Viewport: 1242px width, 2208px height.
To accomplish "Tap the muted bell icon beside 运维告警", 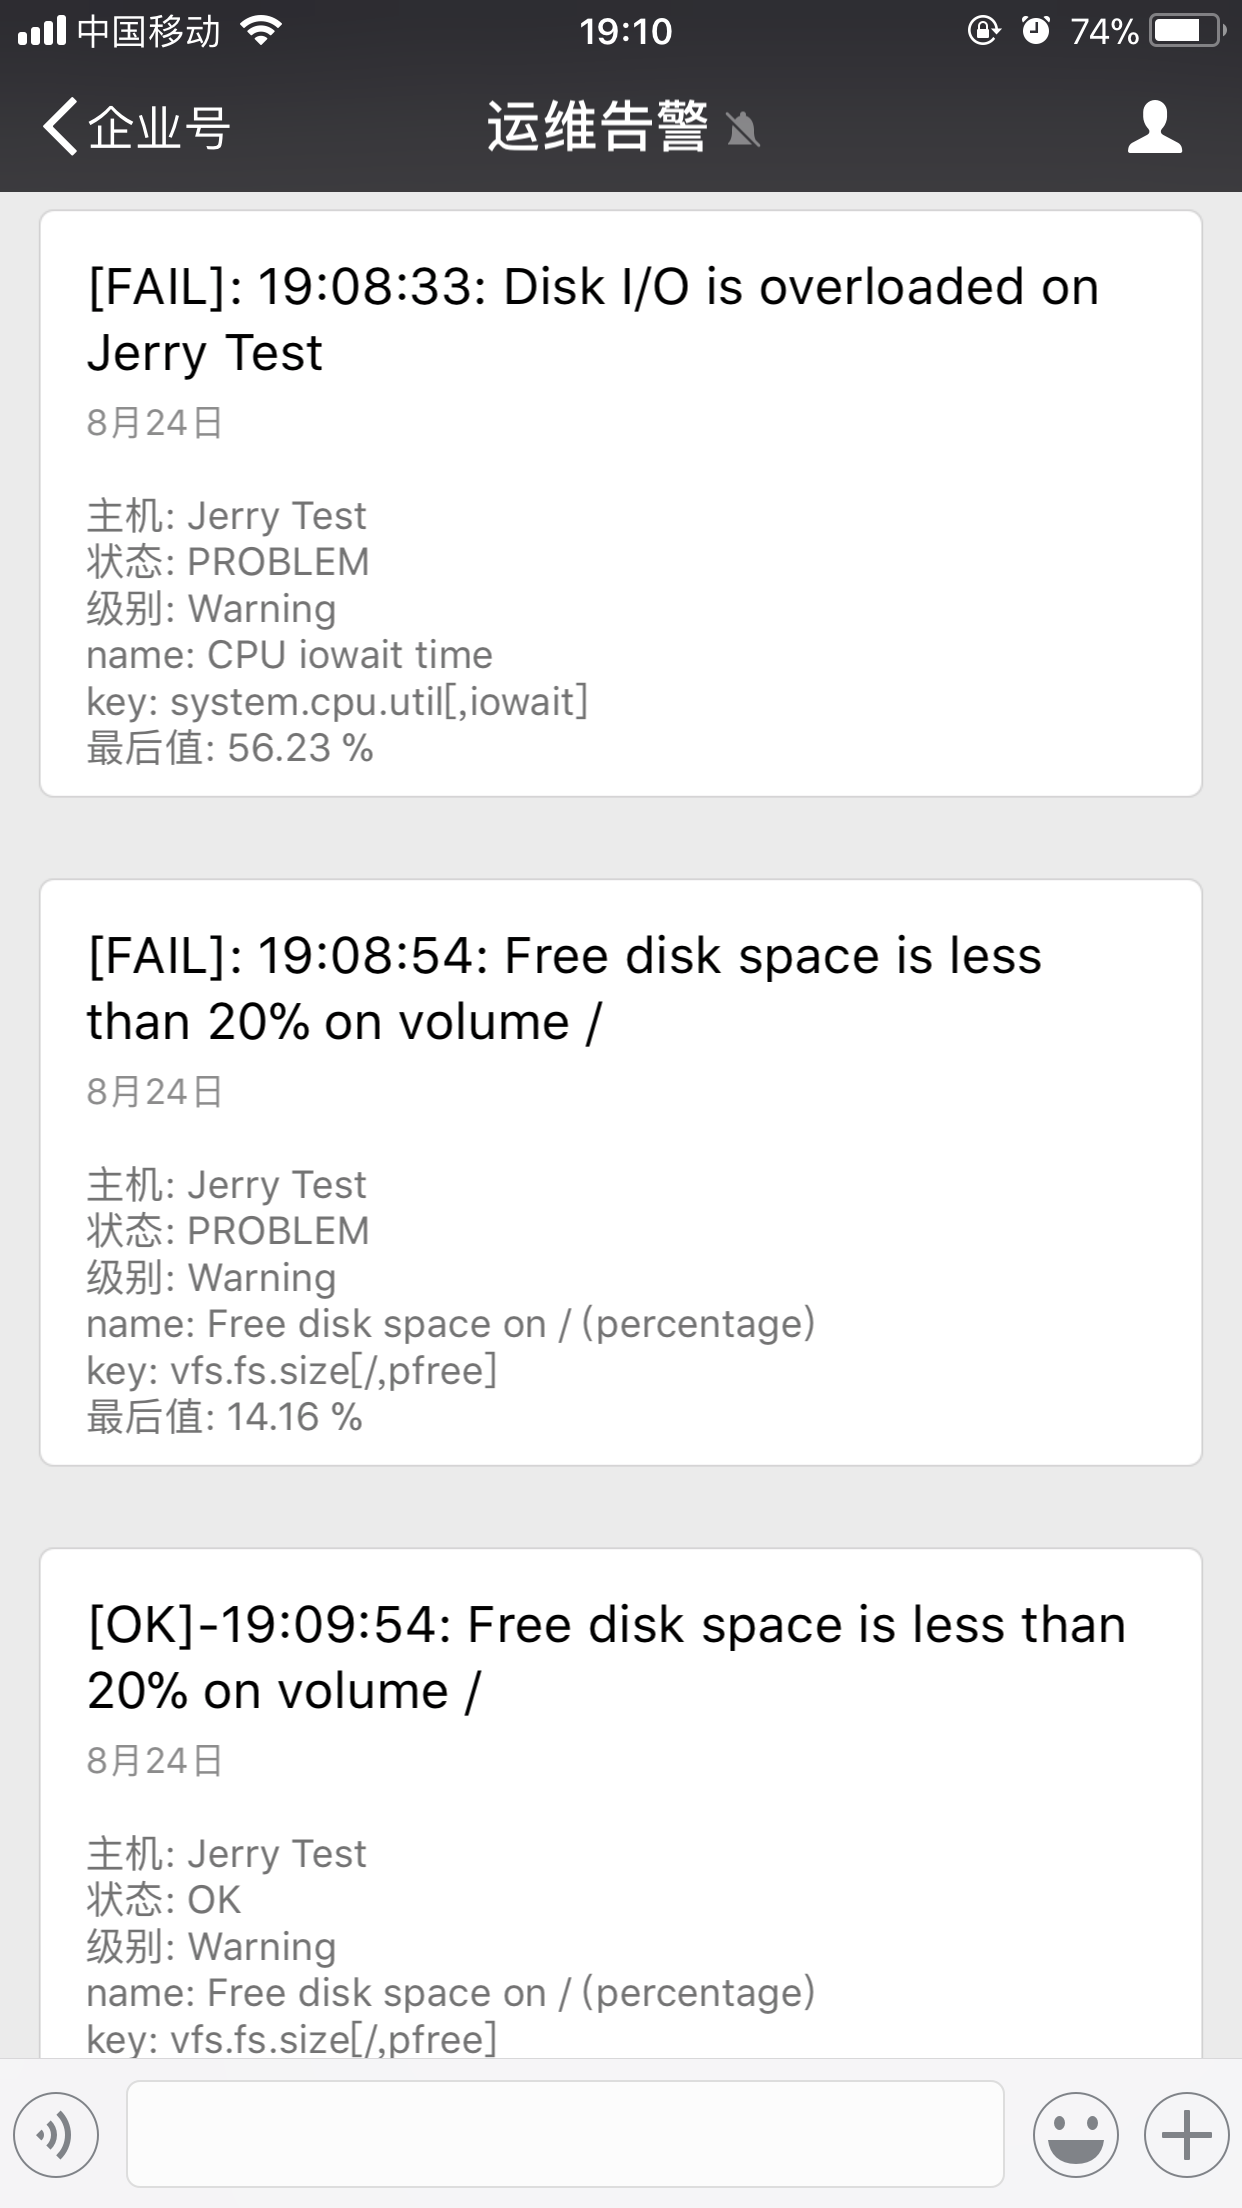I will [x=743, y=130].
